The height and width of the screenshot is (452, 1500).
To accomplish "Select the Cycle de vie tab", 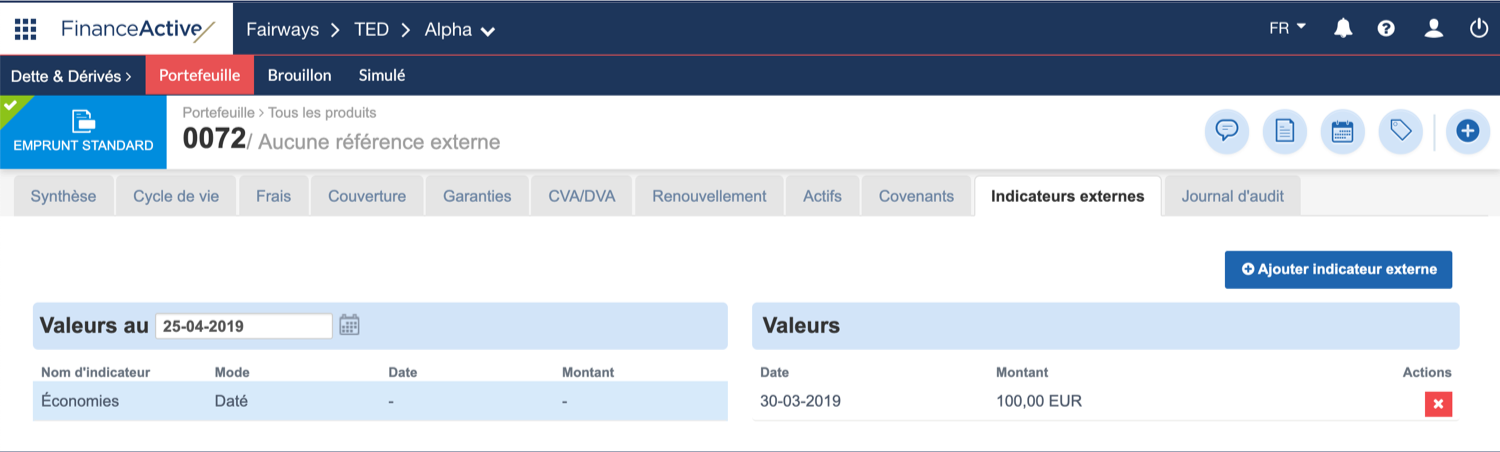I will point(176,196).
